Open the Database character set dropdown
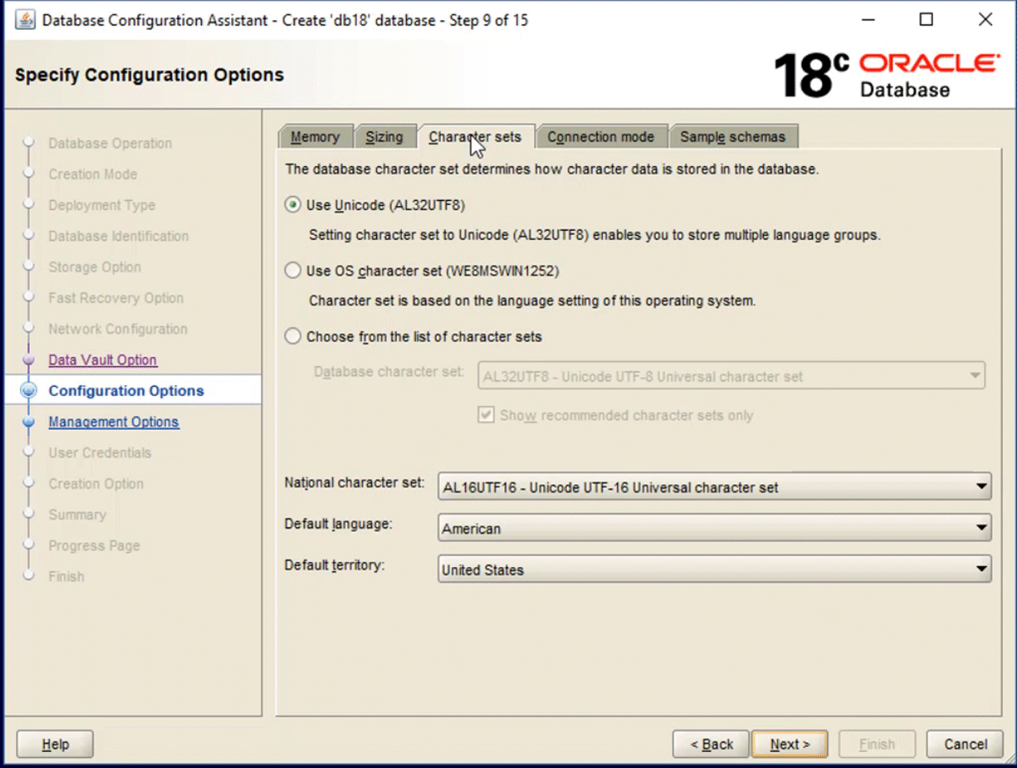 click(x=731, y=376)
